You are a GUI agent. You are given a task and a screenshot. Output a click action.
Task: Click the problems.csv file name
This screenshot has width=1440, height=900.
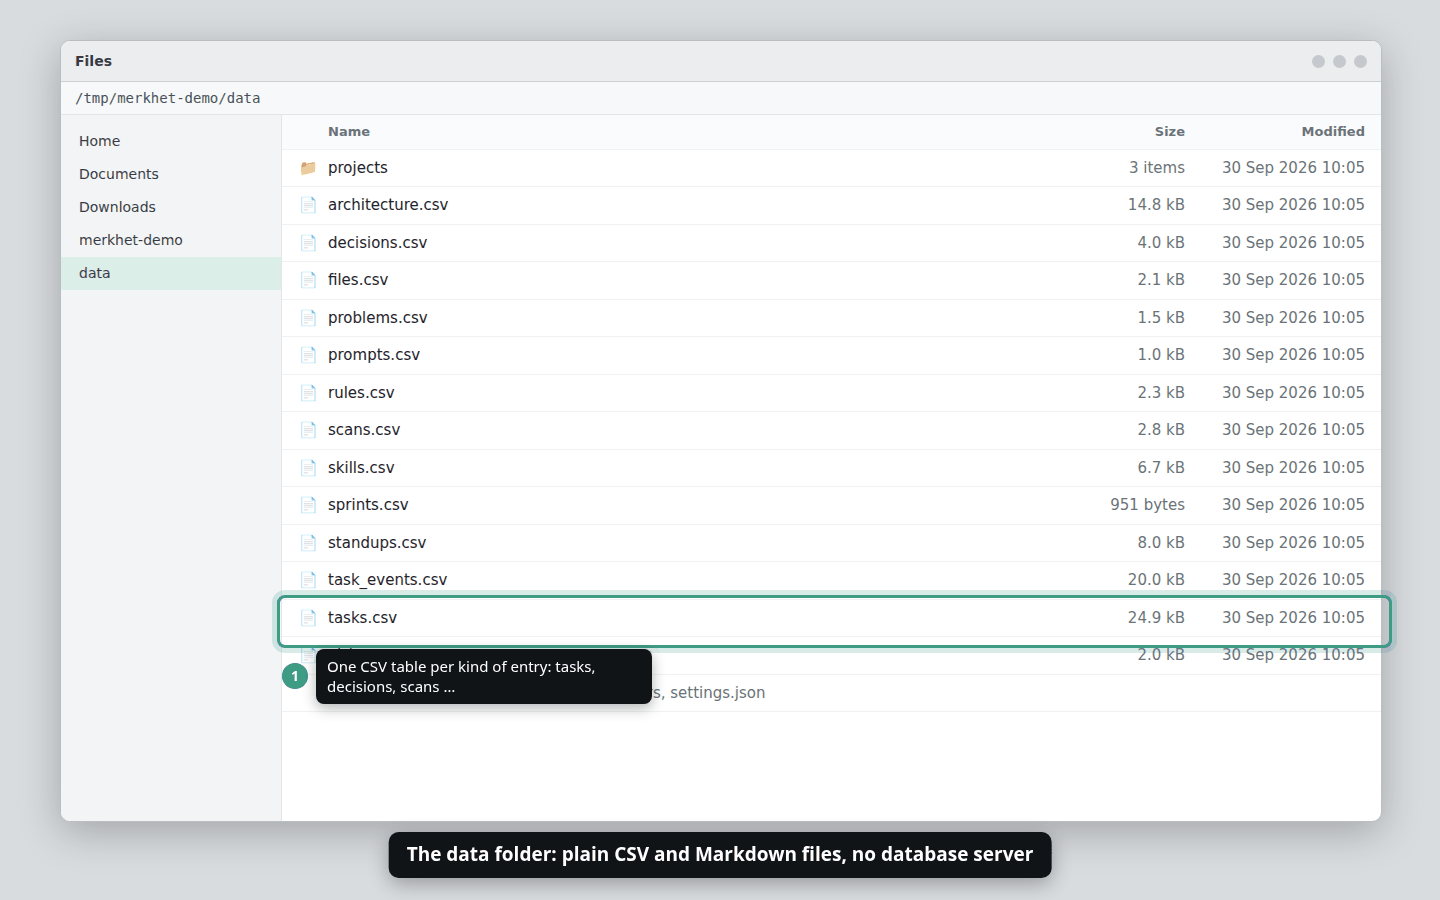[377, 318]
